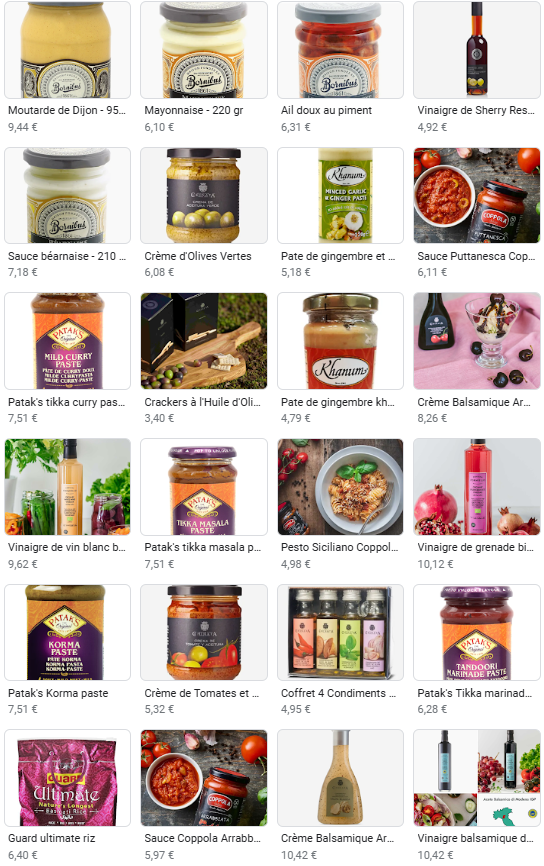View the Pate de gingembre Khanum jar priced 4,79 €

(x=340, y=341)
